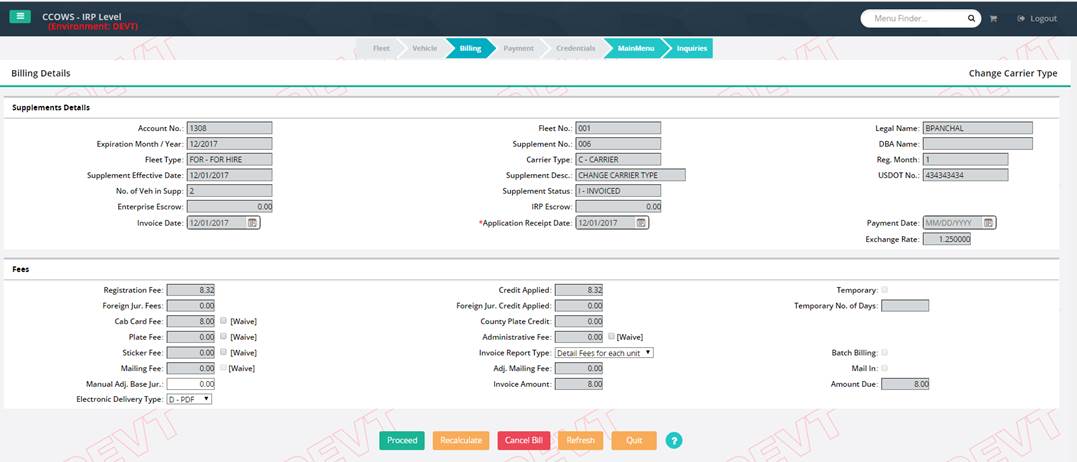Screen dimensions: 1077x462
Task: Click the Recalculate button
Action: [461, 440]
